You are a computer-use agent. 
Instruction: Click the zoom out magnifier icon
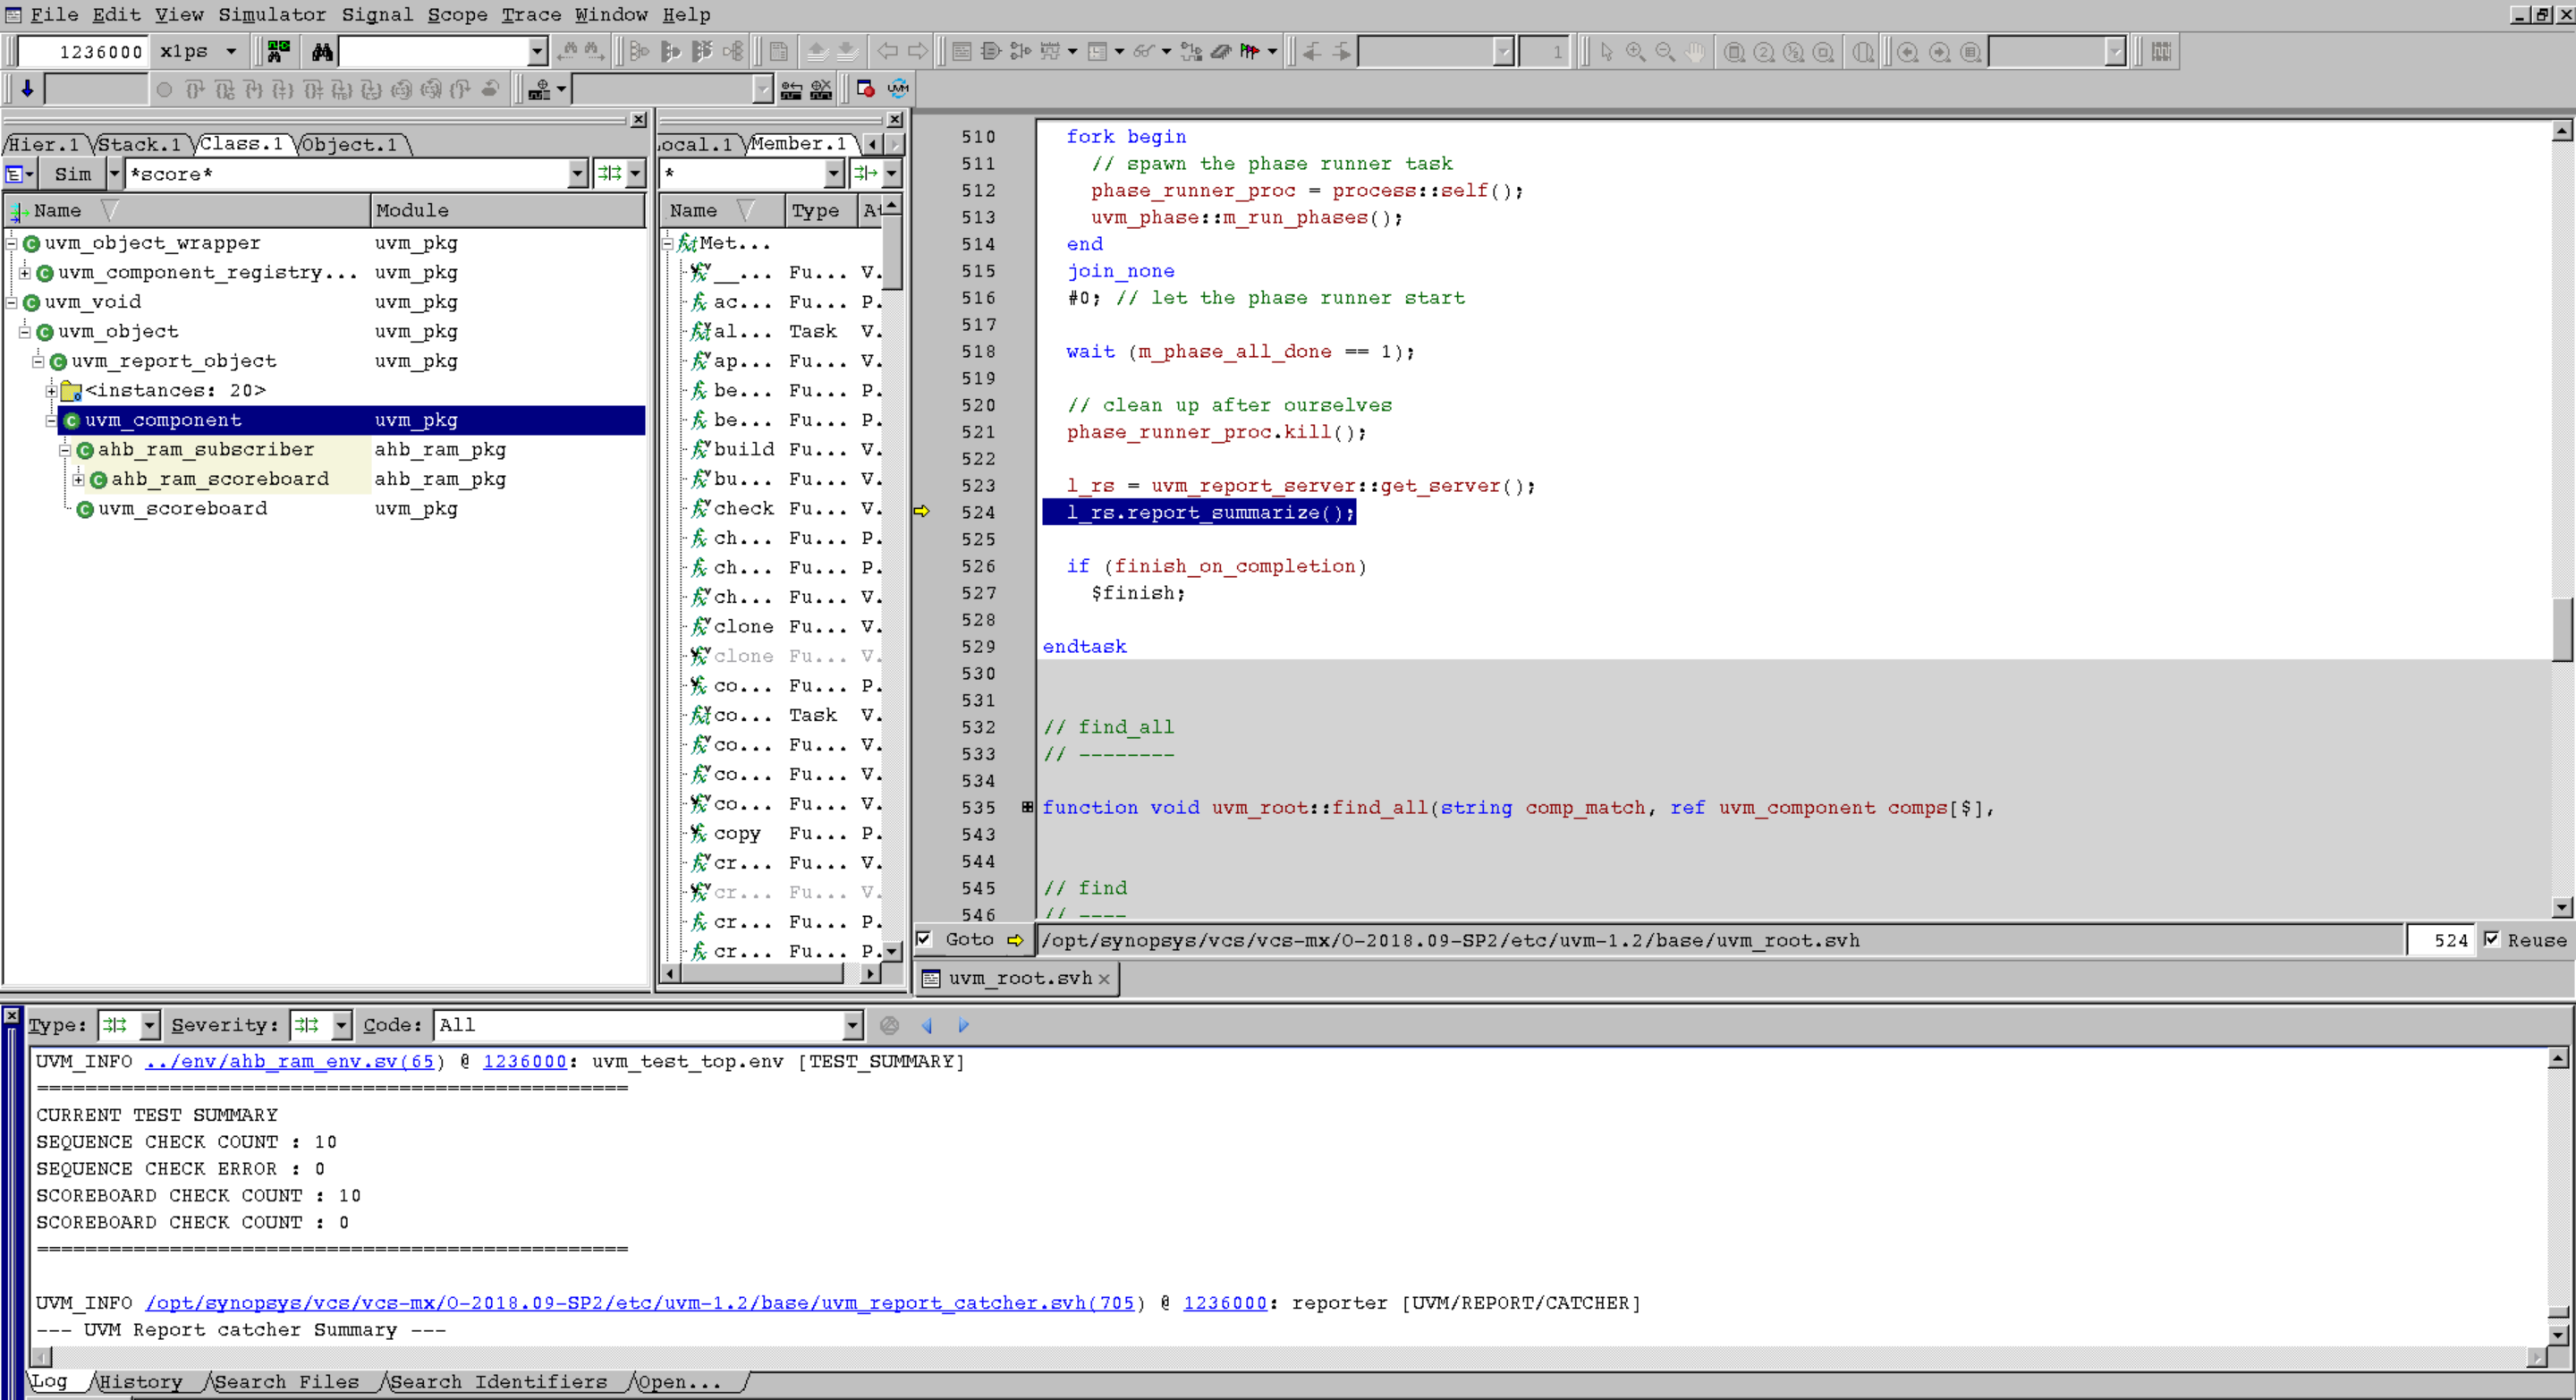tap(1665, 51)
